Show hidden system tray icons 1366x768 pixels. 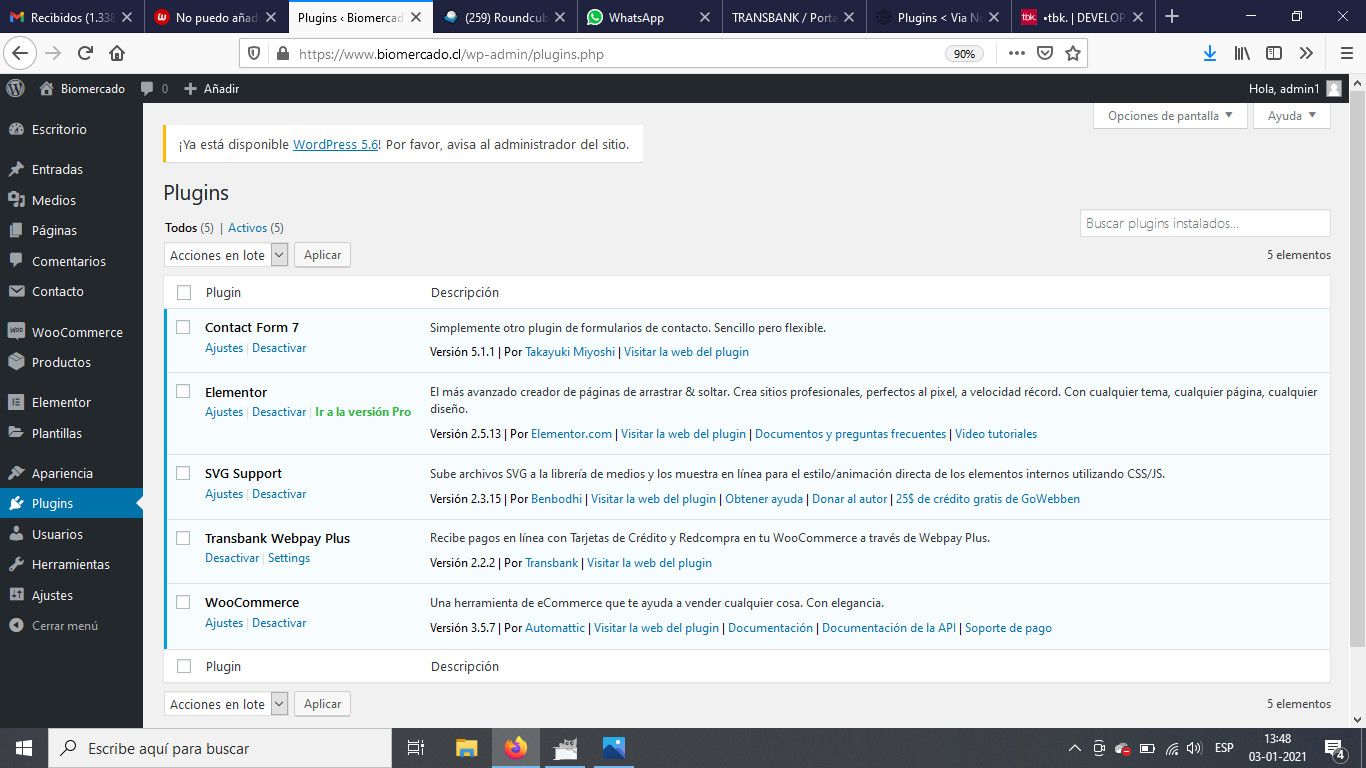coord(1075,748)
